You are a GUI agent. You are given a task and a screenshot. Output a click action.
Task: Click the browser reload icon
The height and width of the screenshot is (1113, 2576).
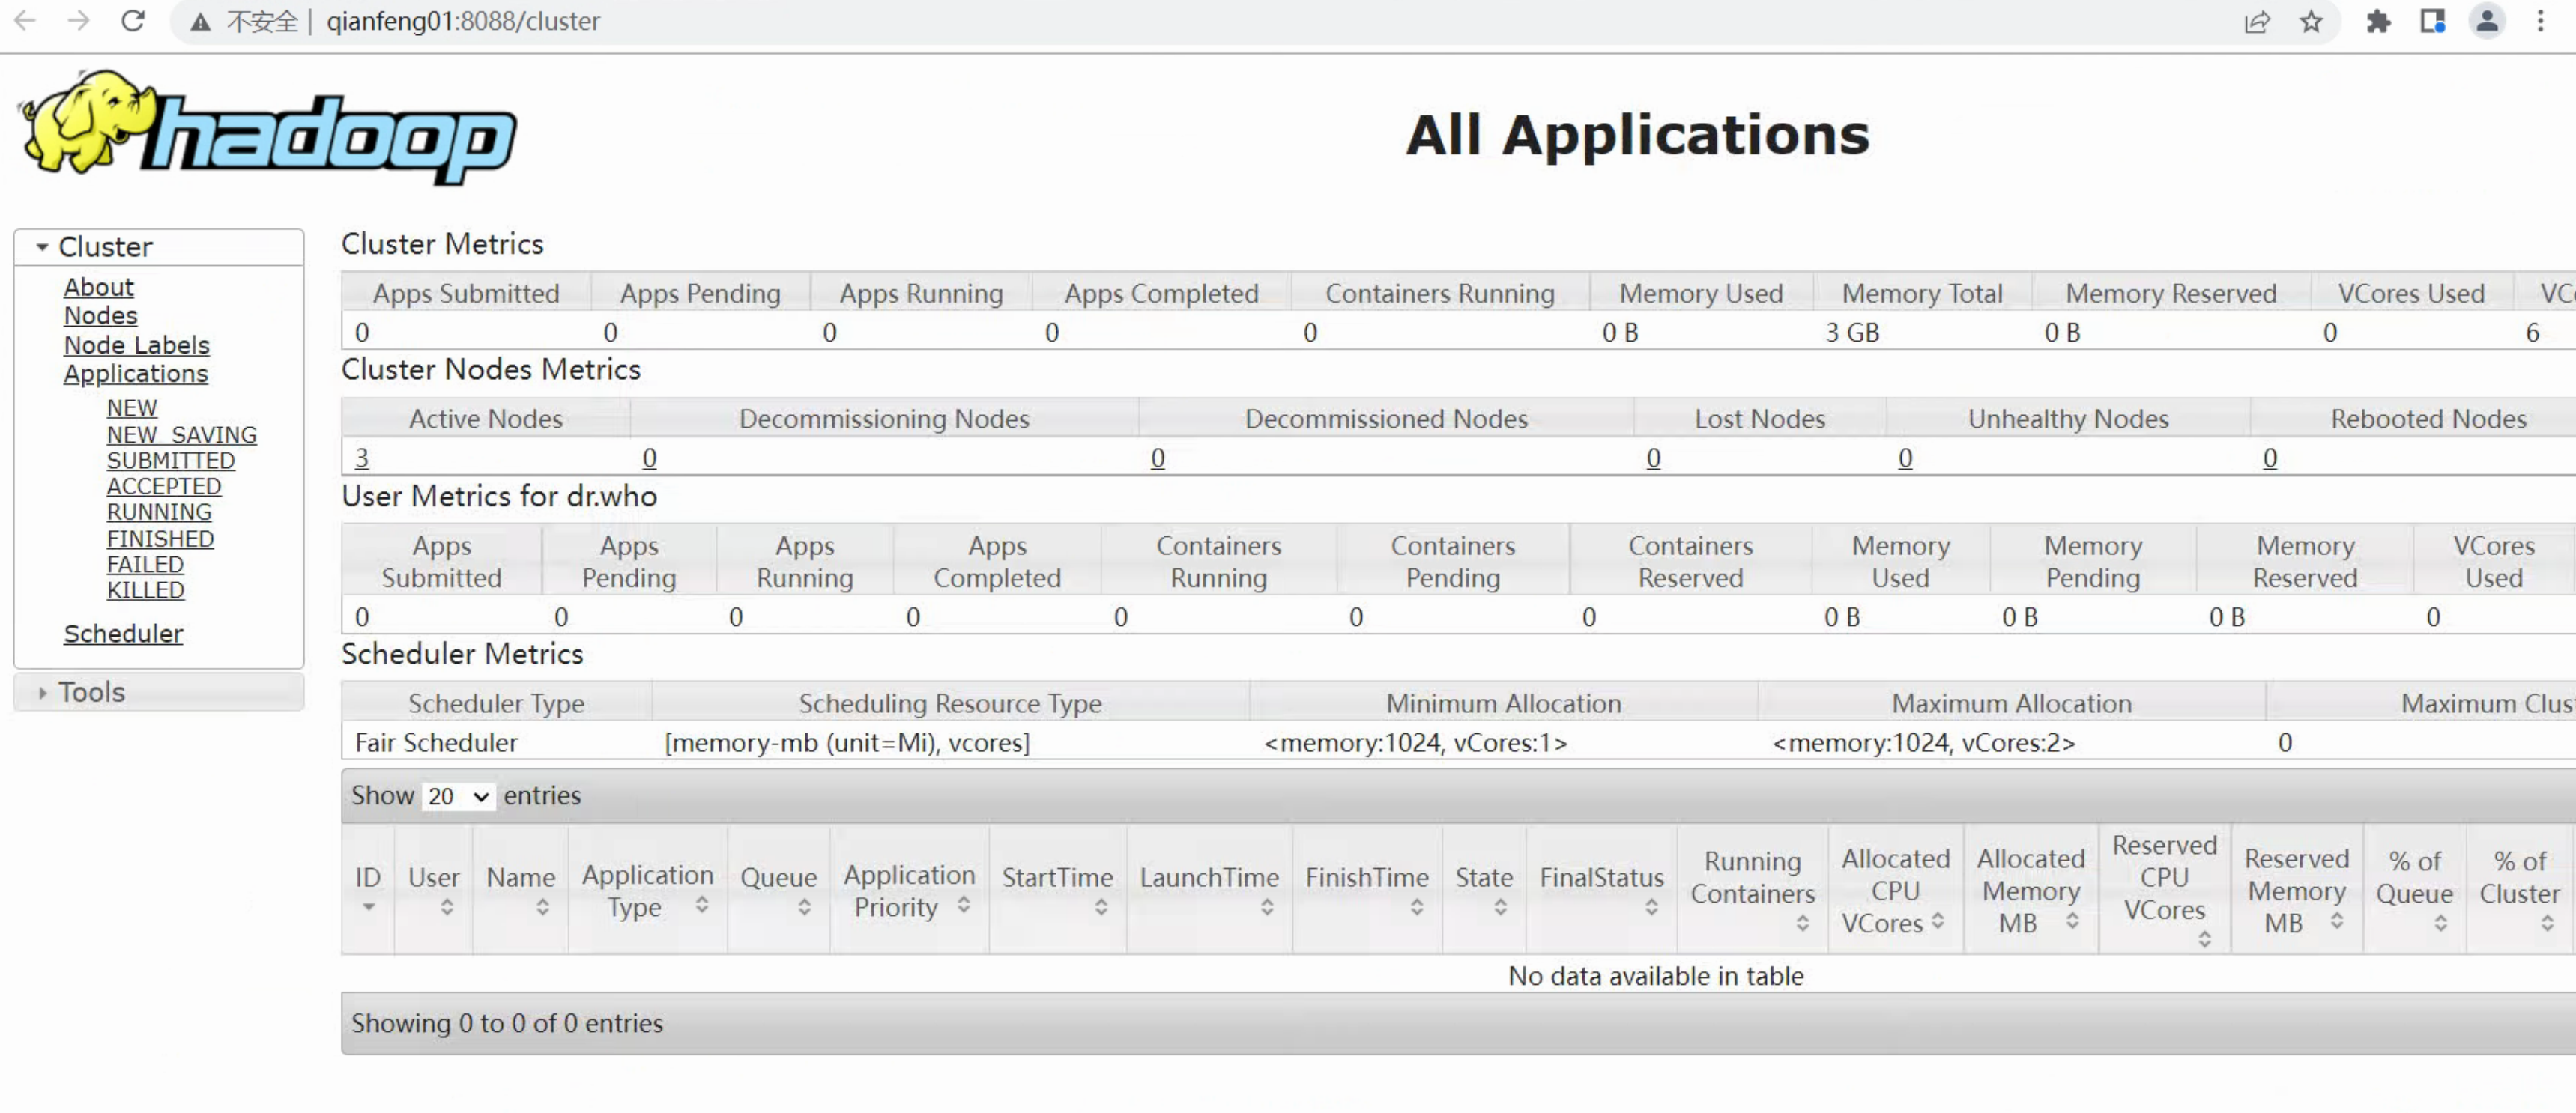133,21
